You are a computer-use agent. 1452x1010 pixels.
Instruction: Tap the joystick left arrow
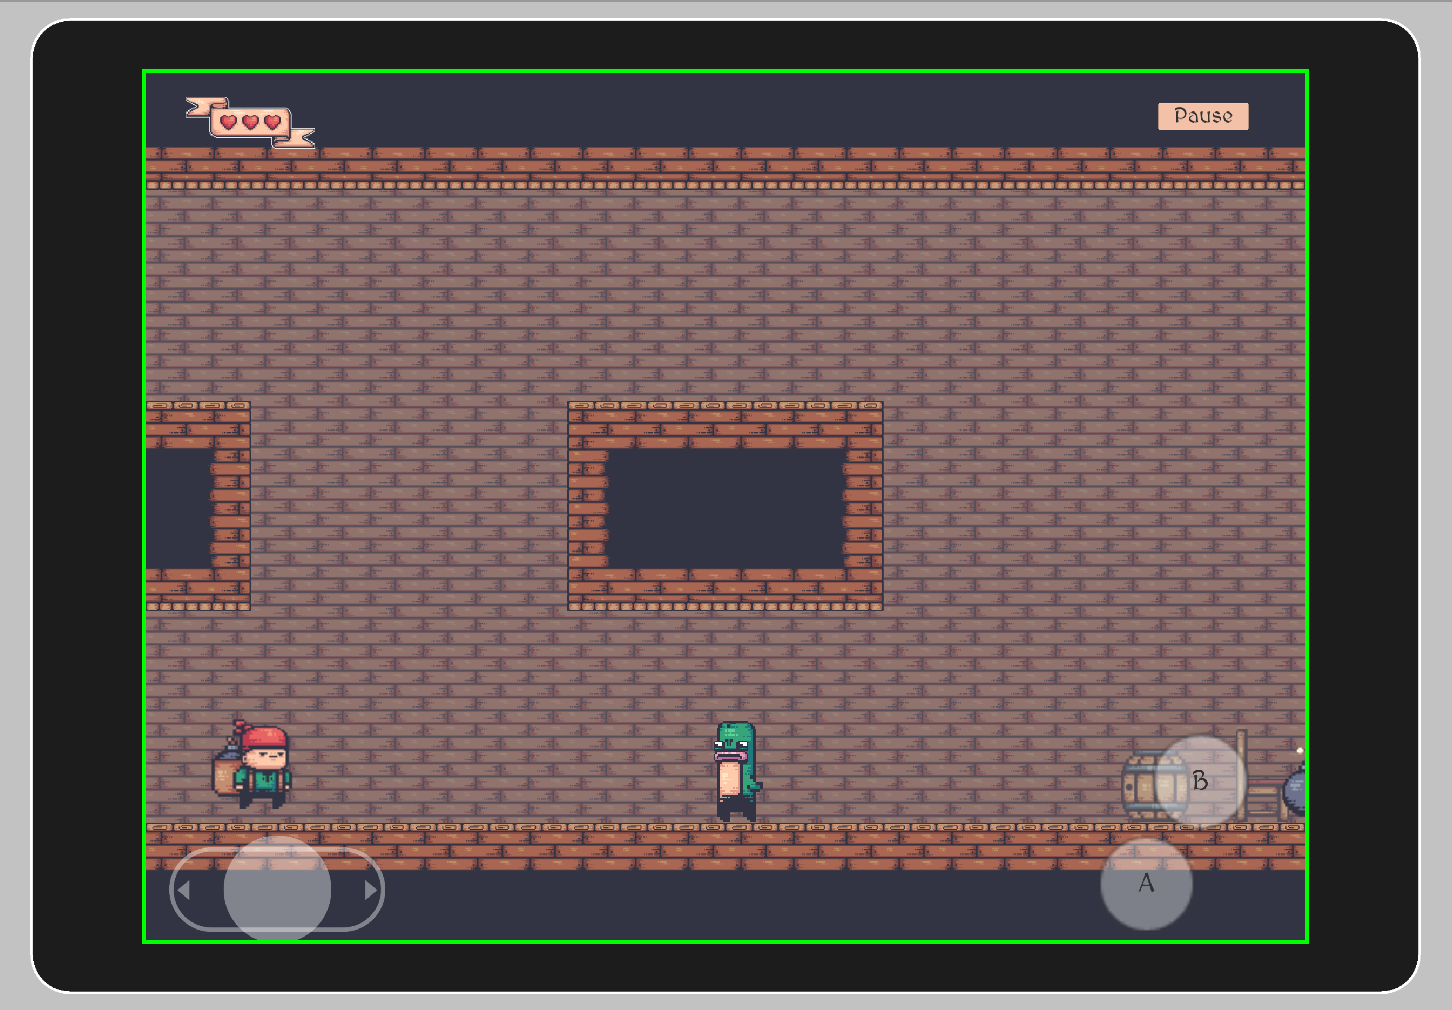[183, 889]
